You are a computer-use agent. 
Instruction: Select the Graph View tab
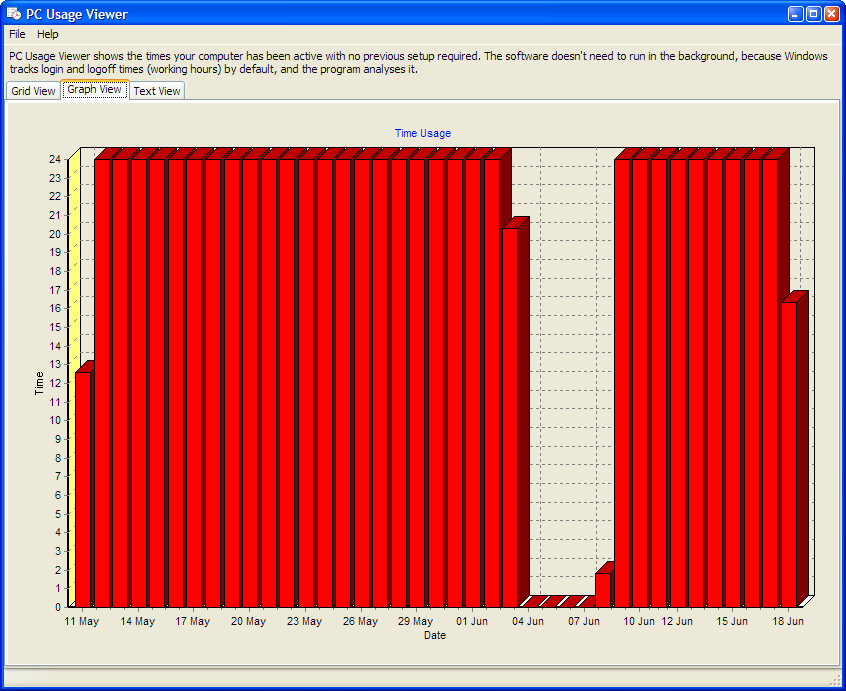pos(94,89)
